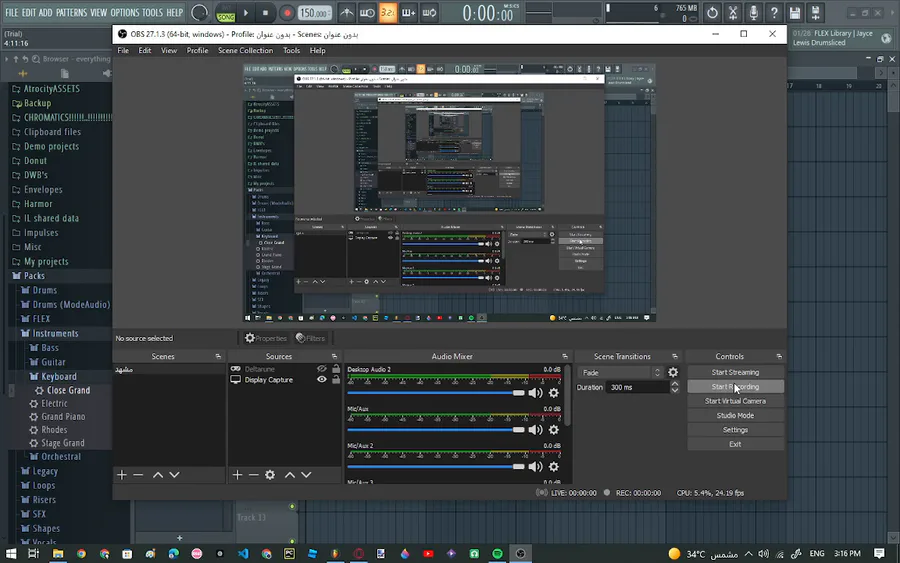Screen dimensions: 900x563
Task: Move source down arrow in Sources panel
Action: 307,475
